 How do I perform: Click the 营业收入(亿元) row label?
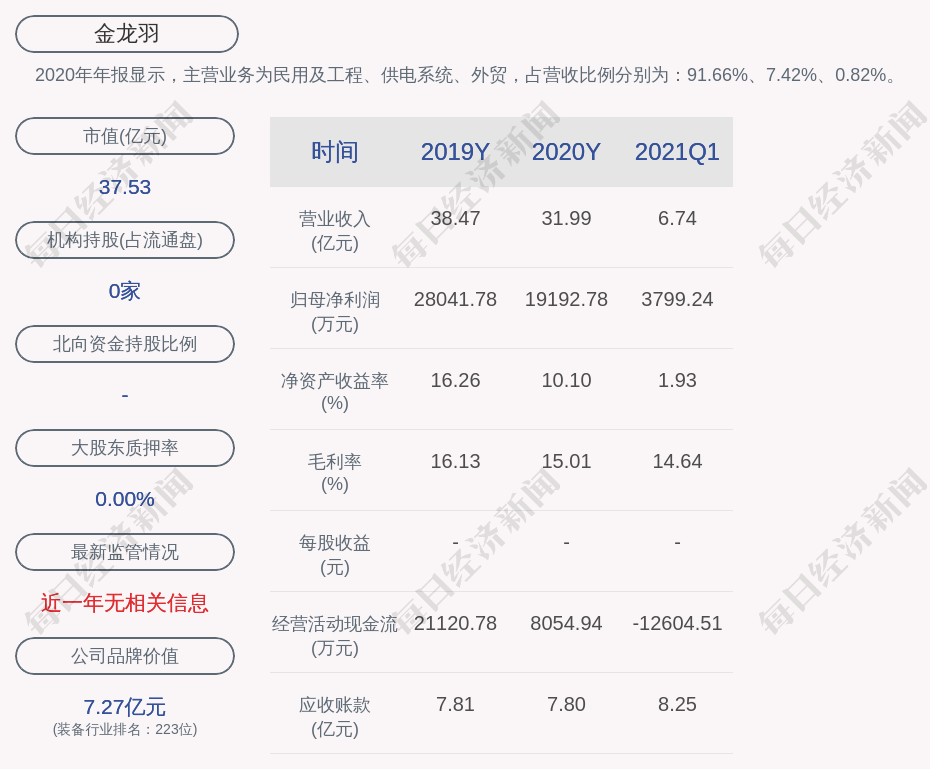point(335,231)
